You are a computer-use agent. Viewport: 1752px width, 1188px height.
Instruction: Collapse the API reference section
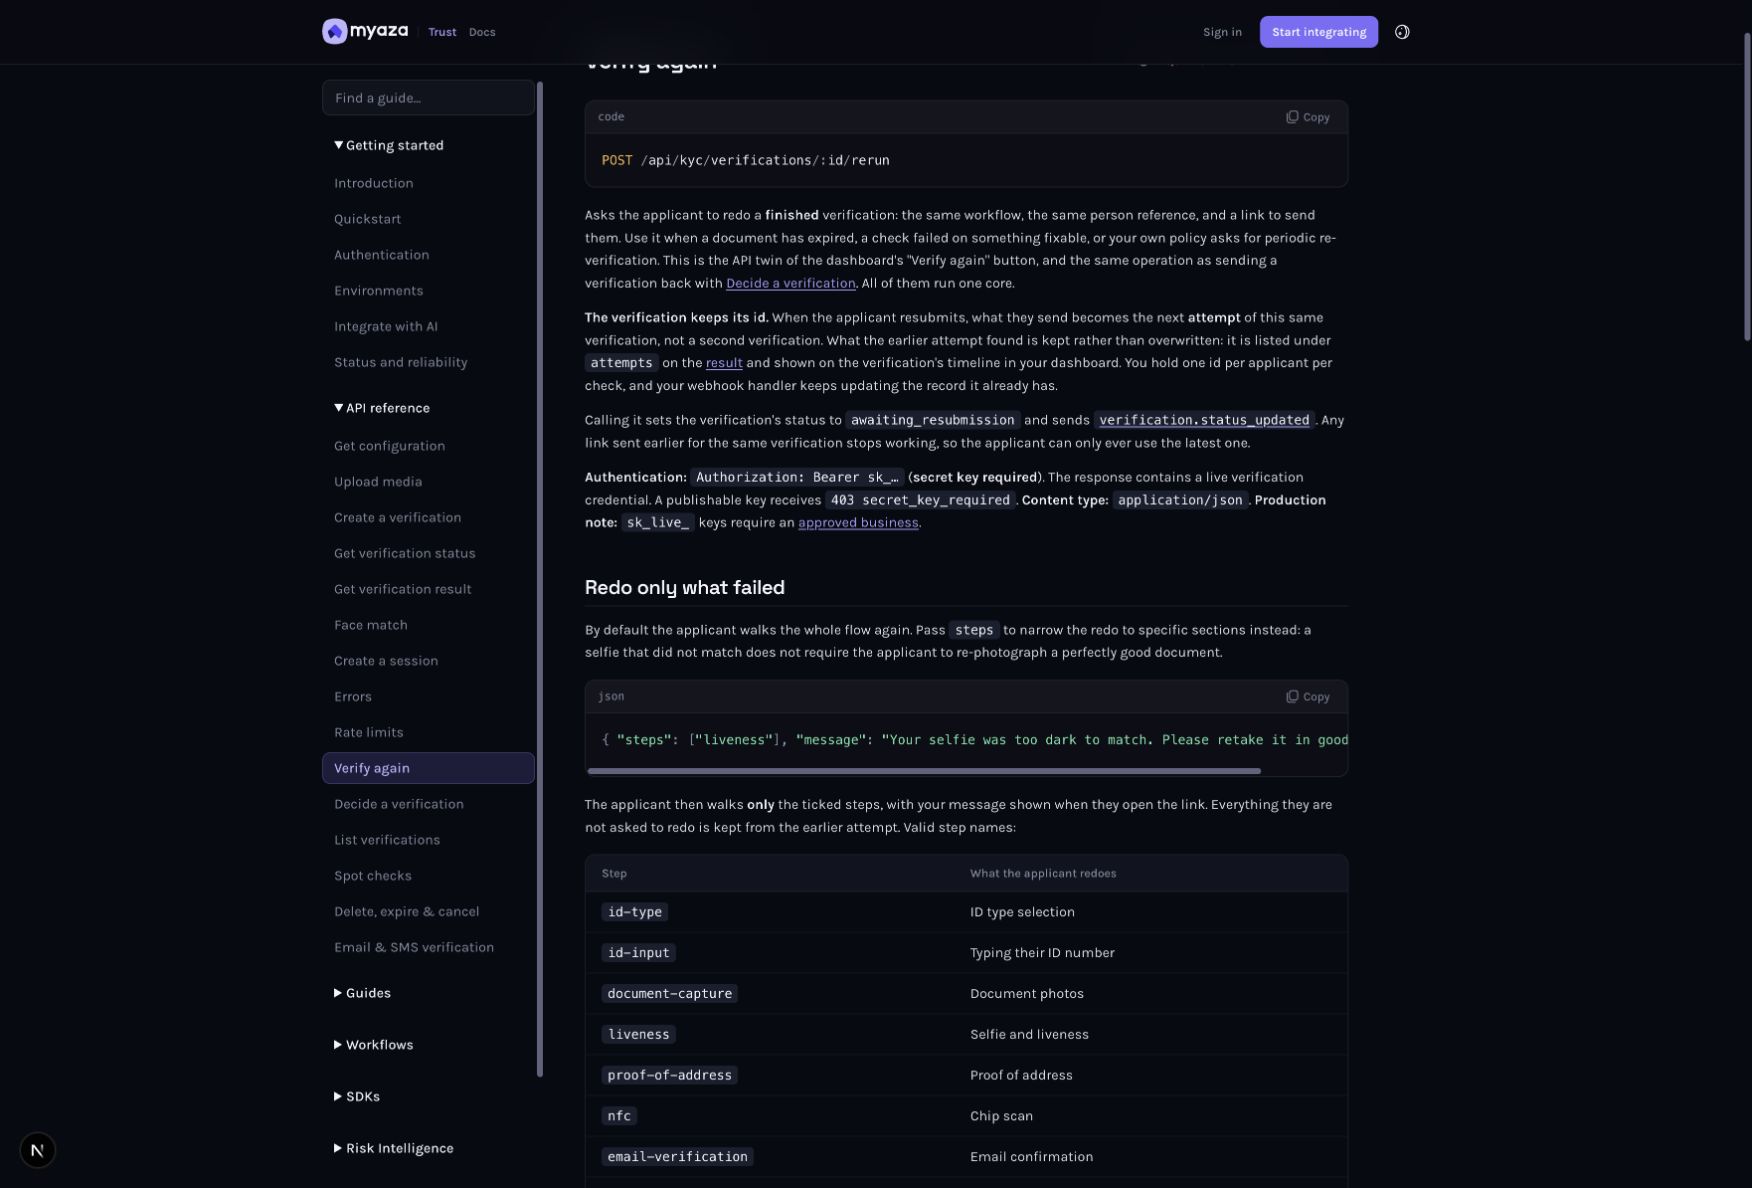coord(382,408)
